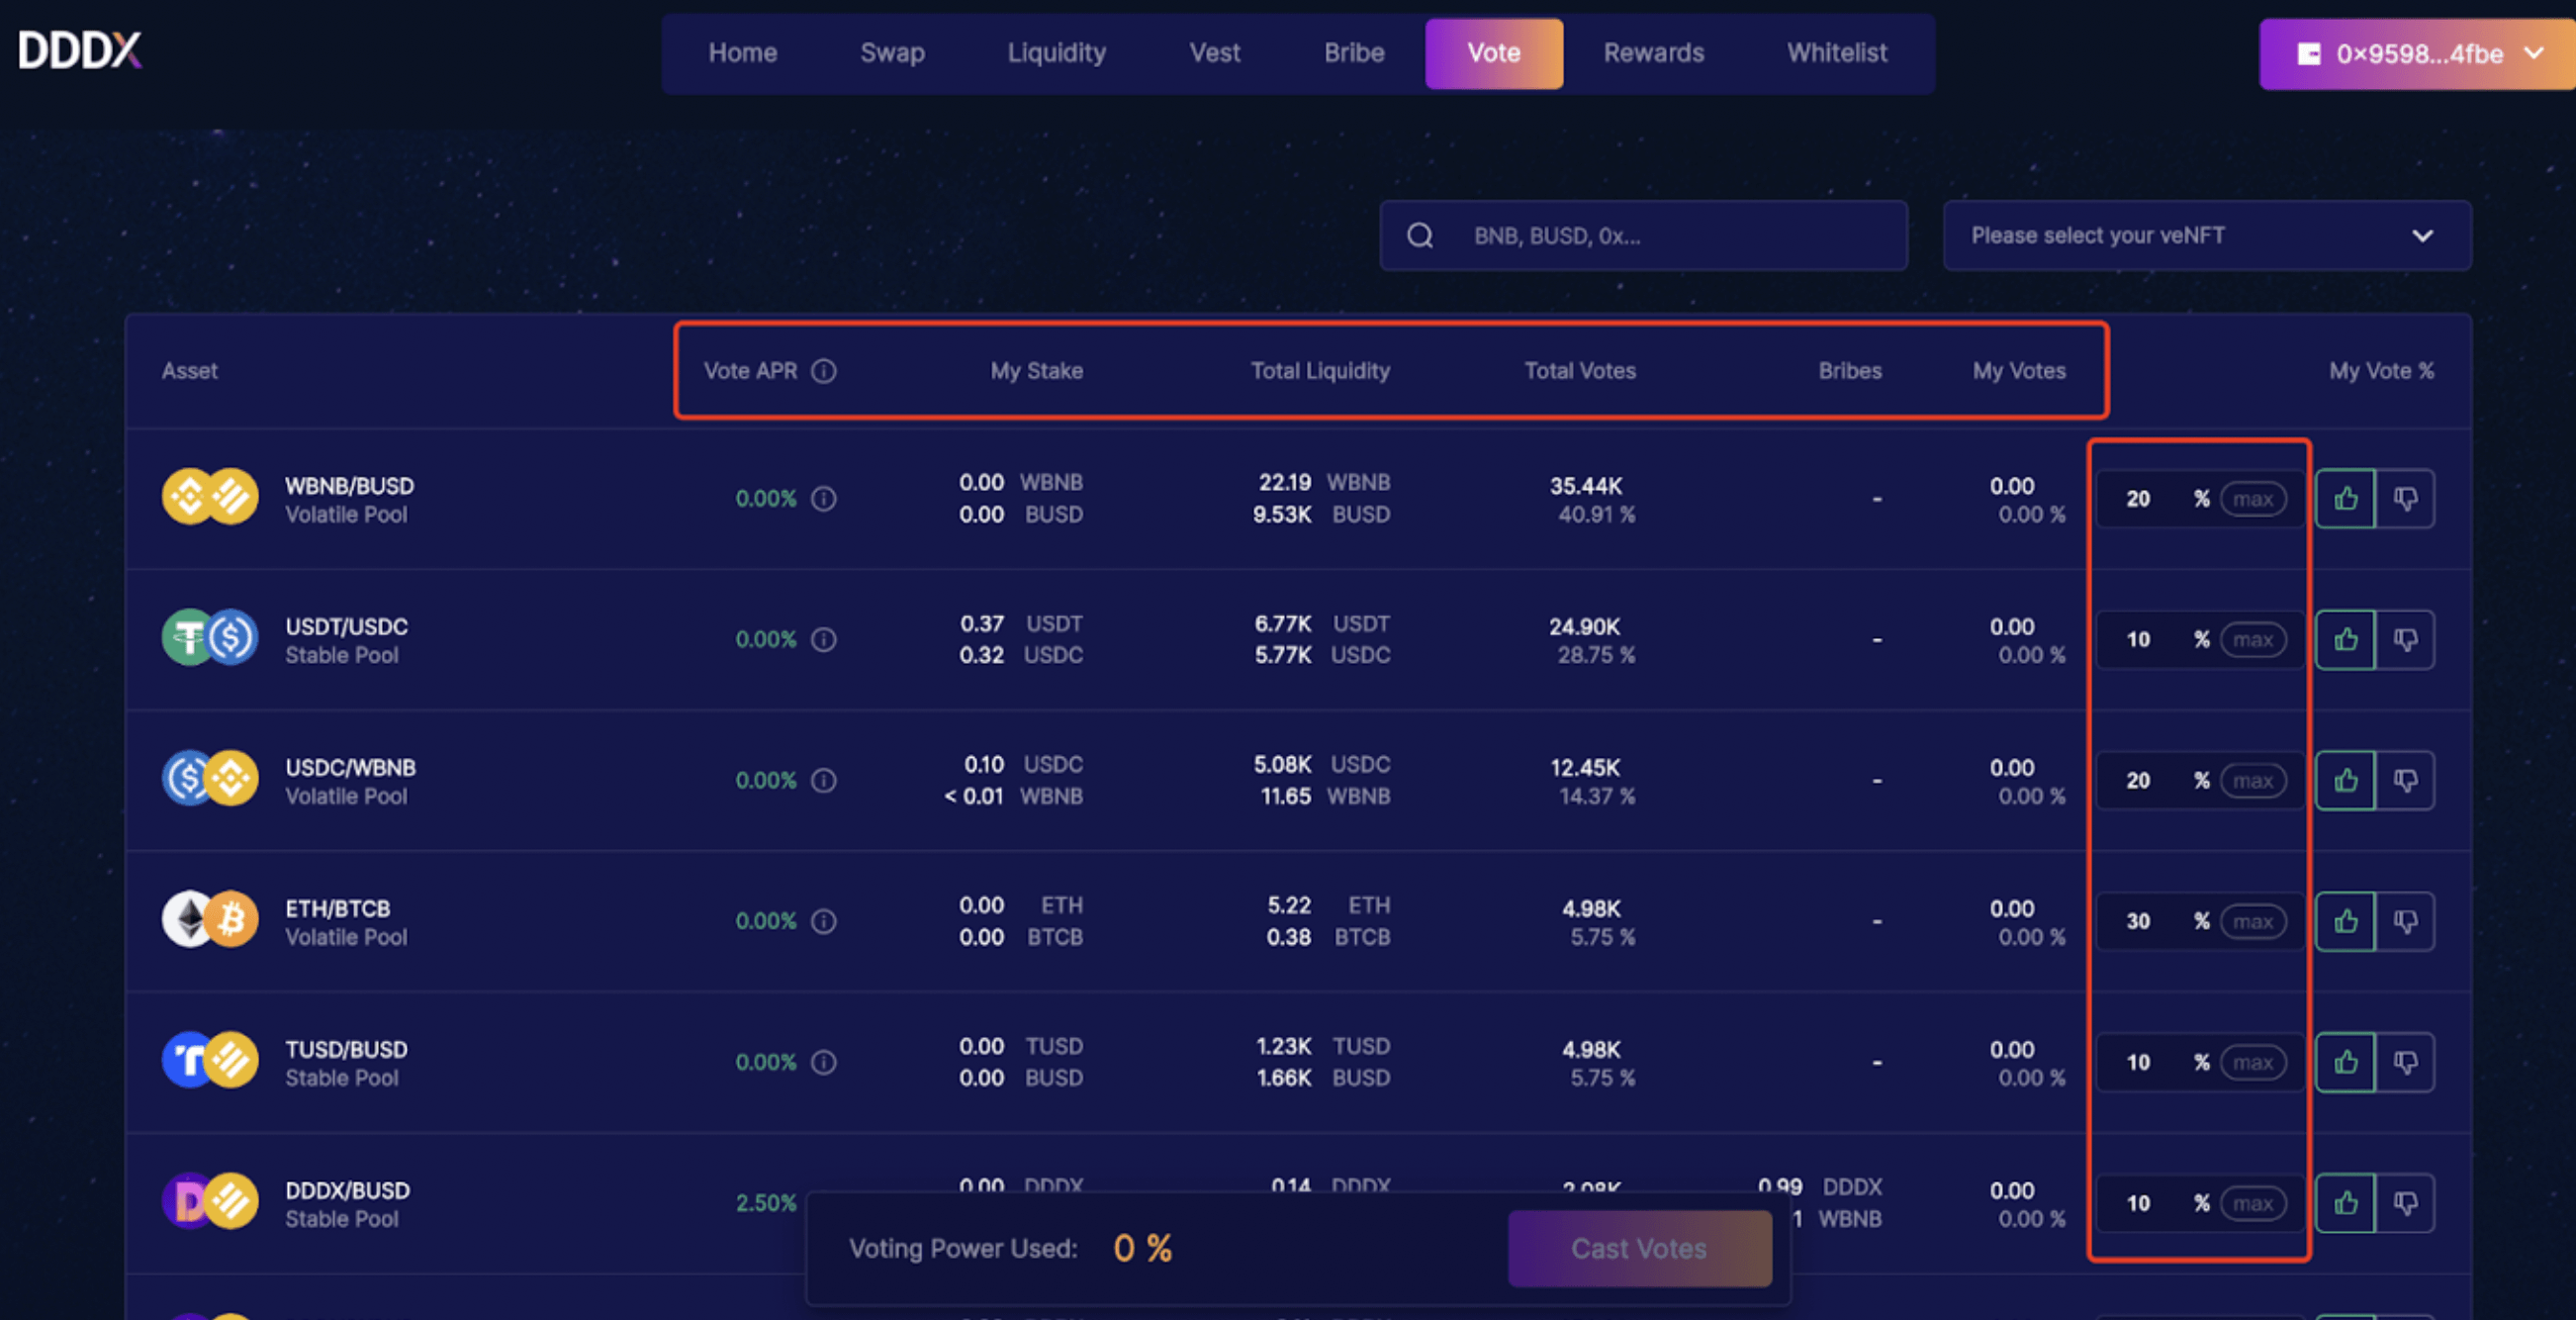Click TUSD/BUSD Vote APR info icon
The height and width of the screenshot is (1320, 2576).
pyautogui.click(x=824, y=1062)
